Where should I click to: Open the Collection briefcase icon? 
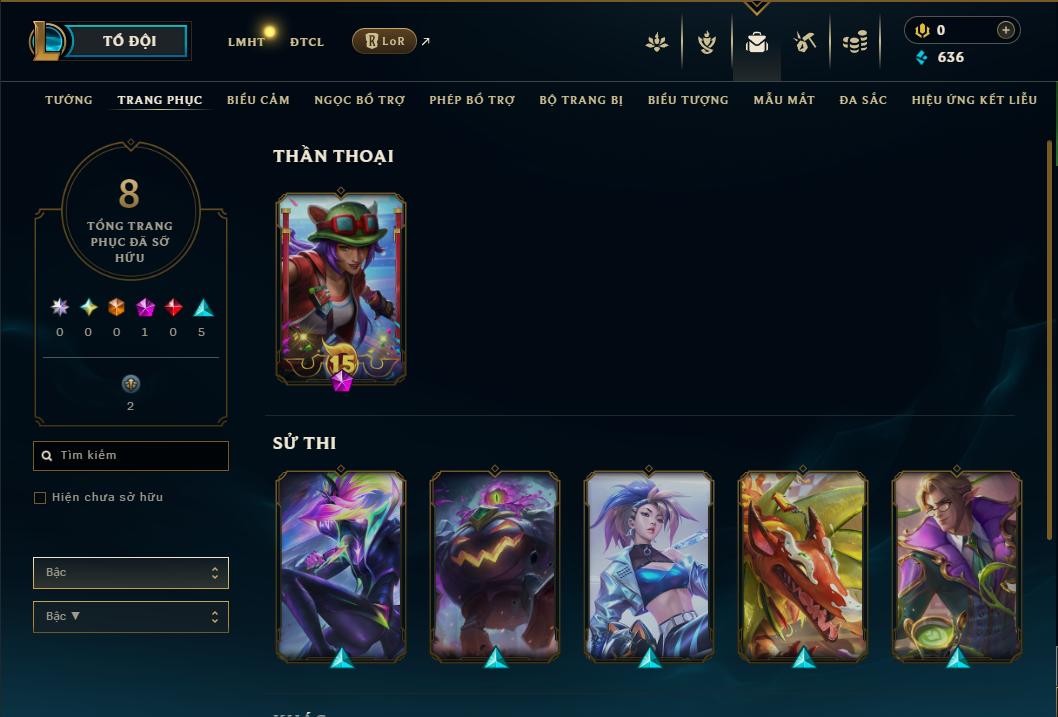[x=756, y=42]
